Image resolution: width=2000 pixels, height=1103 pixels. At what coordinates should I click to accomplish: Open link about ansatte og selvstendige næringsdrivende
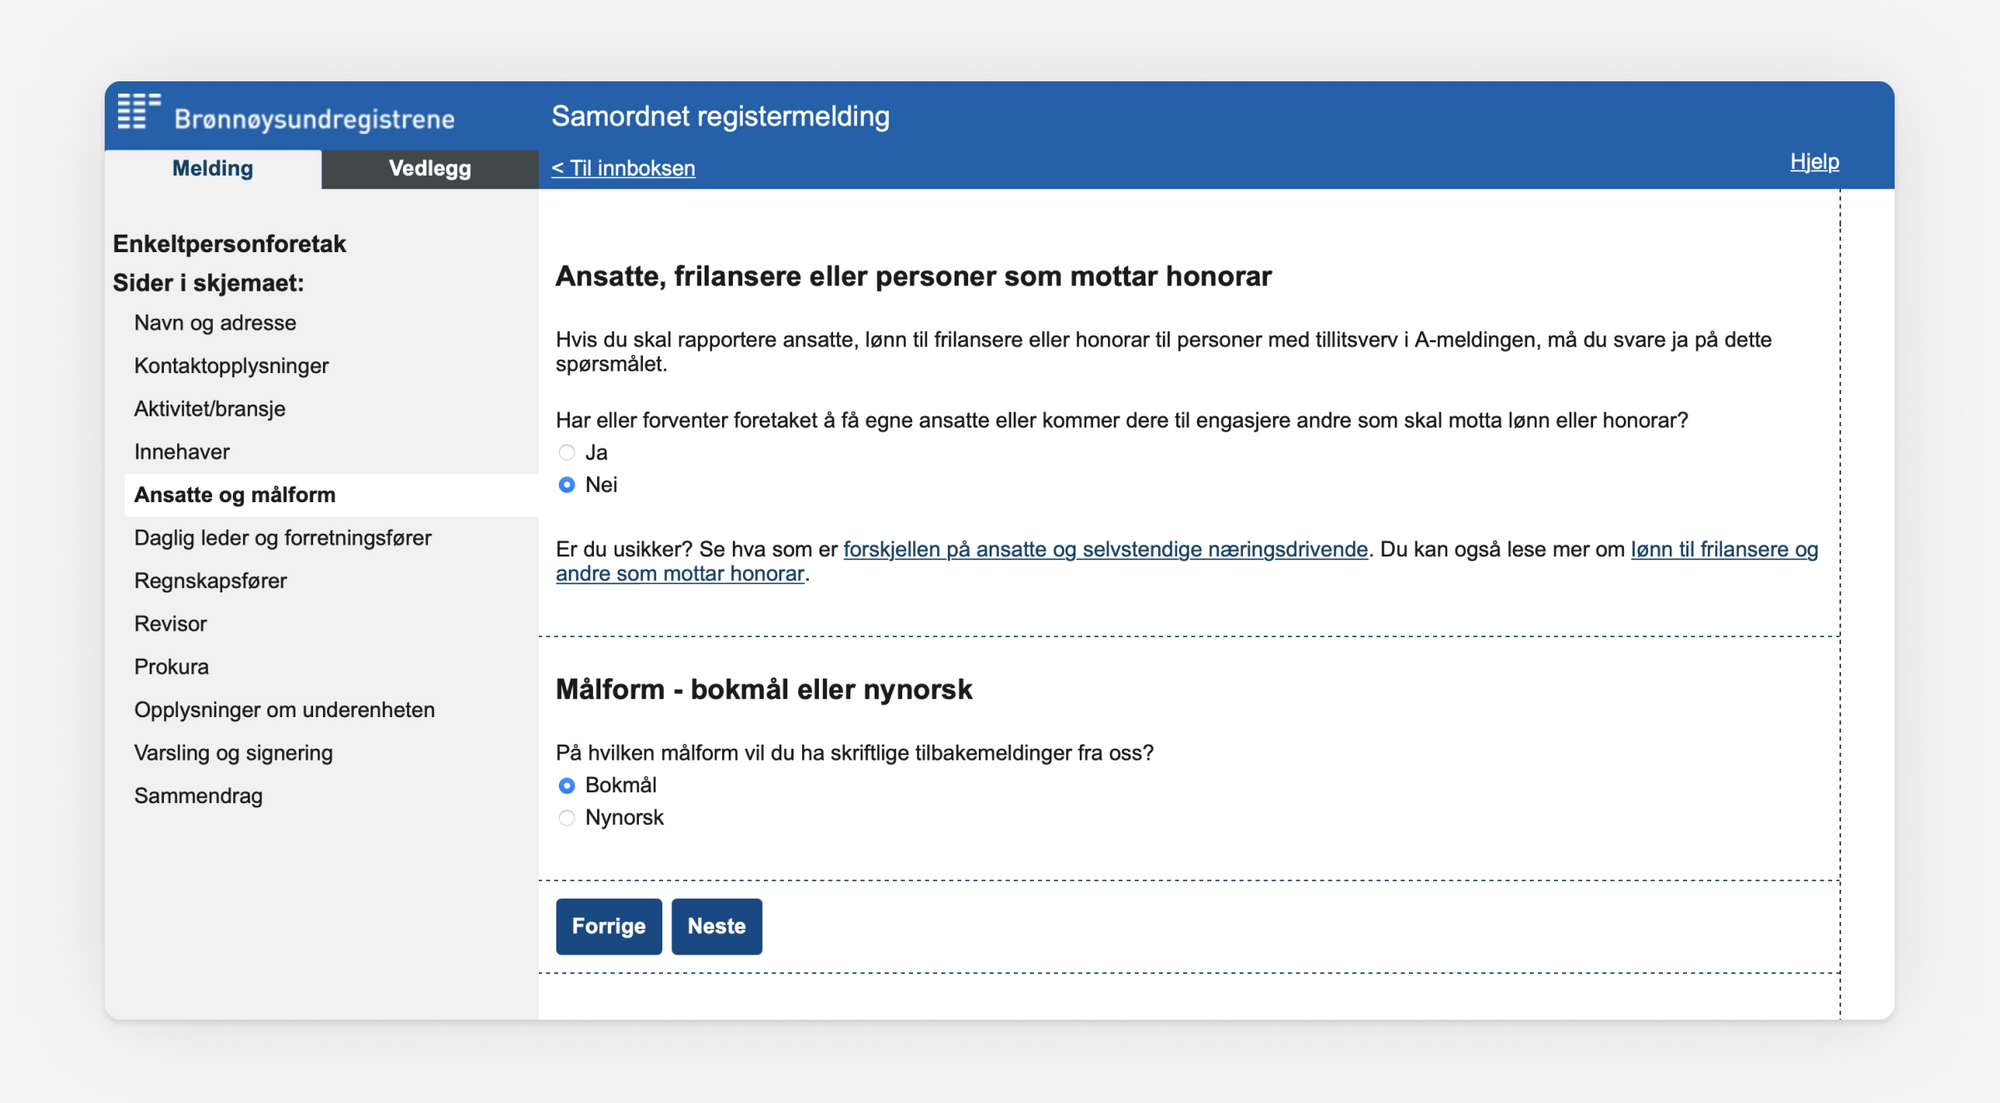[1106, 549]
